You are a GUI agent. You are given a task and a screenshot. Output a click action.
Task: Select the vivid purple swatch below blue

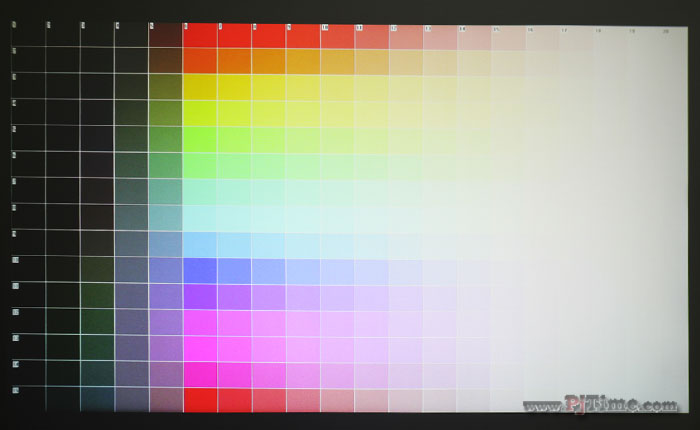coord(200,296)
